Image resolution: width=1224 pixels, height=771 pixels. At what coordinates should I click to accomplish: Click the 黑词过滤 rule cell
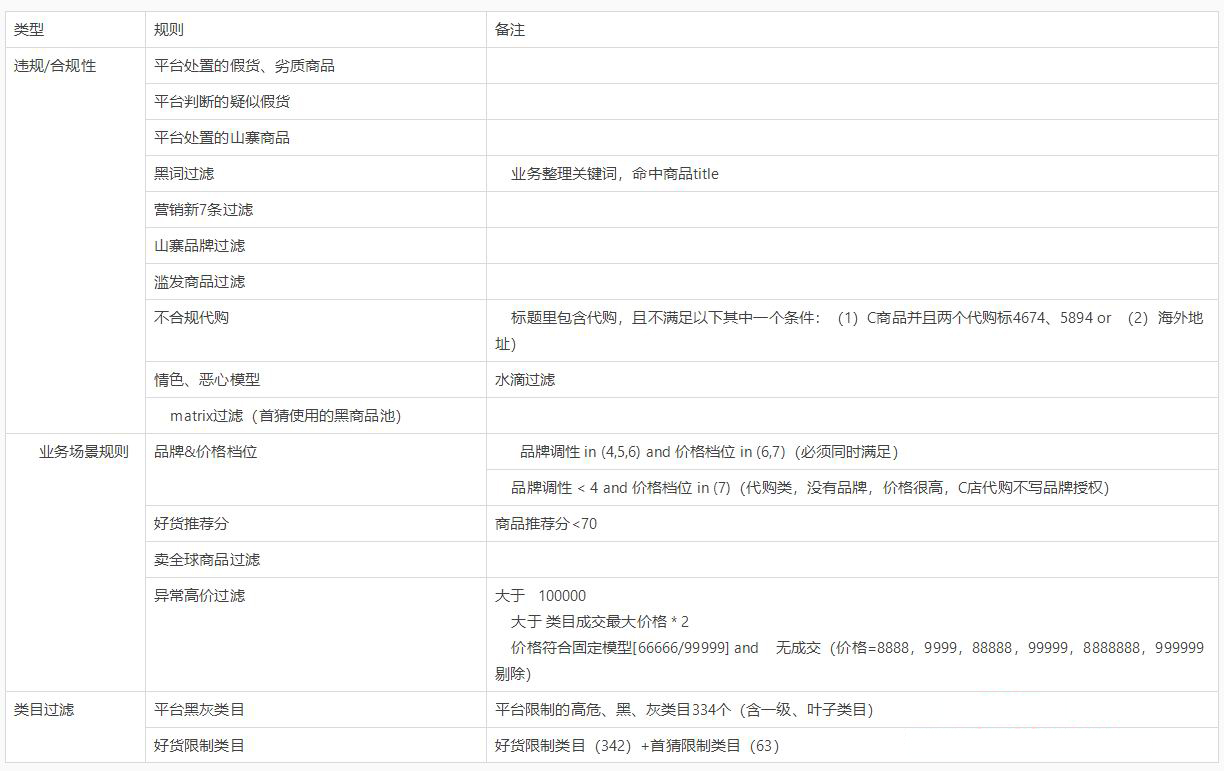tap(186, 173)
